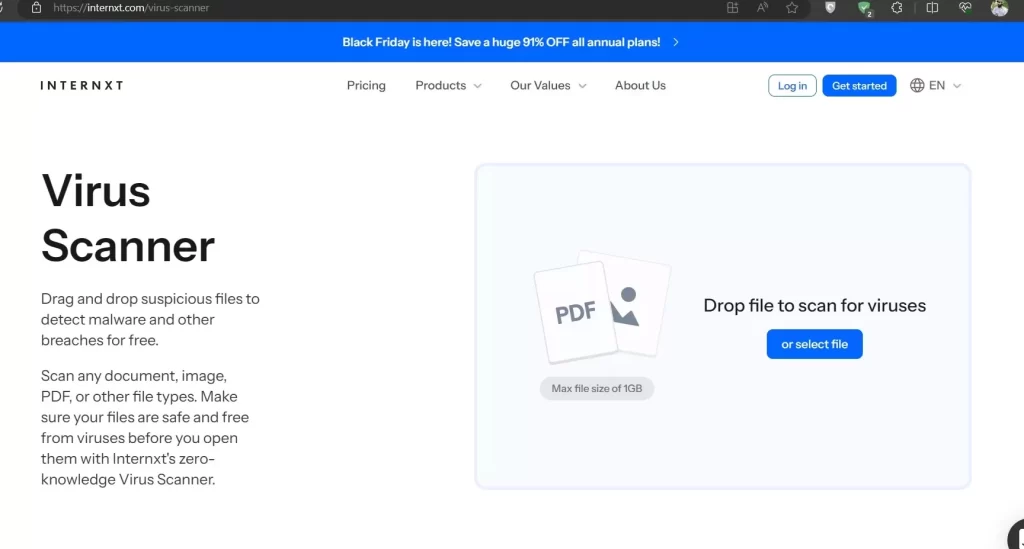The height and width of the screenshot is (549, 1024).
Task: Open the Pricing page
Action: [x=366, y=86]
